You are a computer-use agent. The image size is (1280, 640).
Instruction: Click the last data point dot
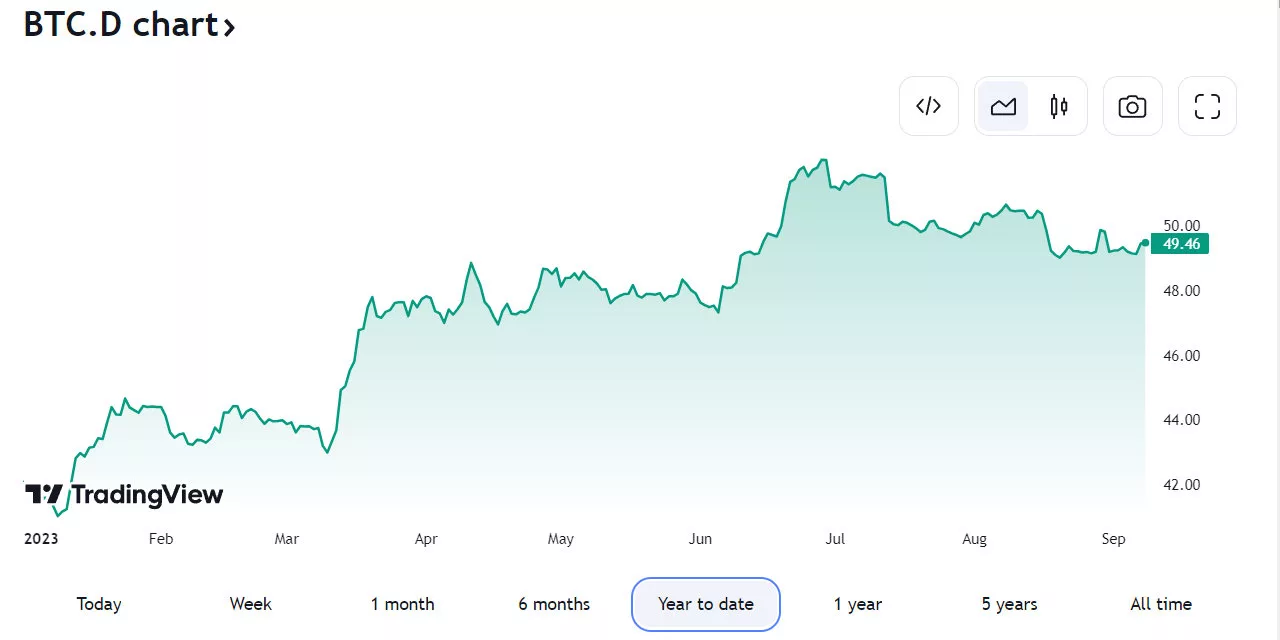click(x=1145, y=243)
